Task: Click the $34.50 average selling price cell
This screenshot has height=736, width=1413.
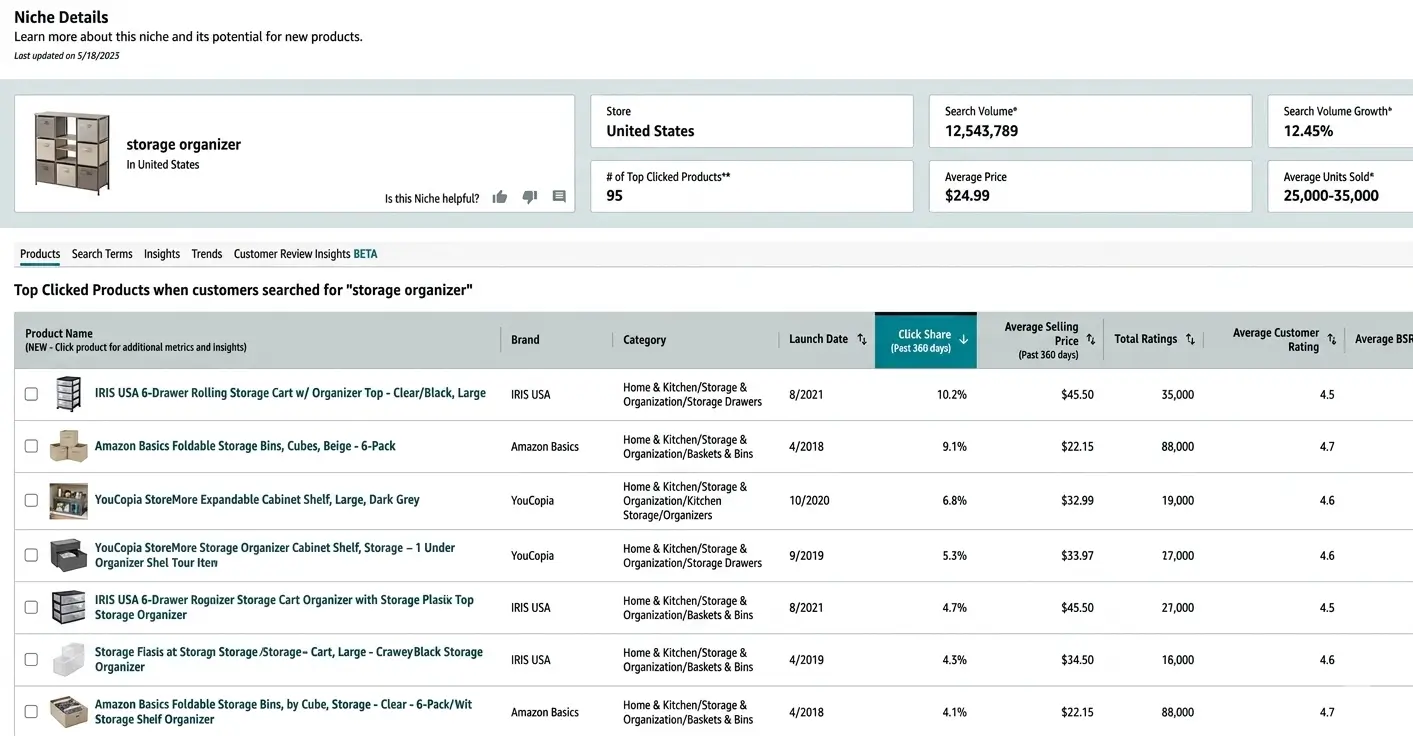Action: coord(1077,660)
